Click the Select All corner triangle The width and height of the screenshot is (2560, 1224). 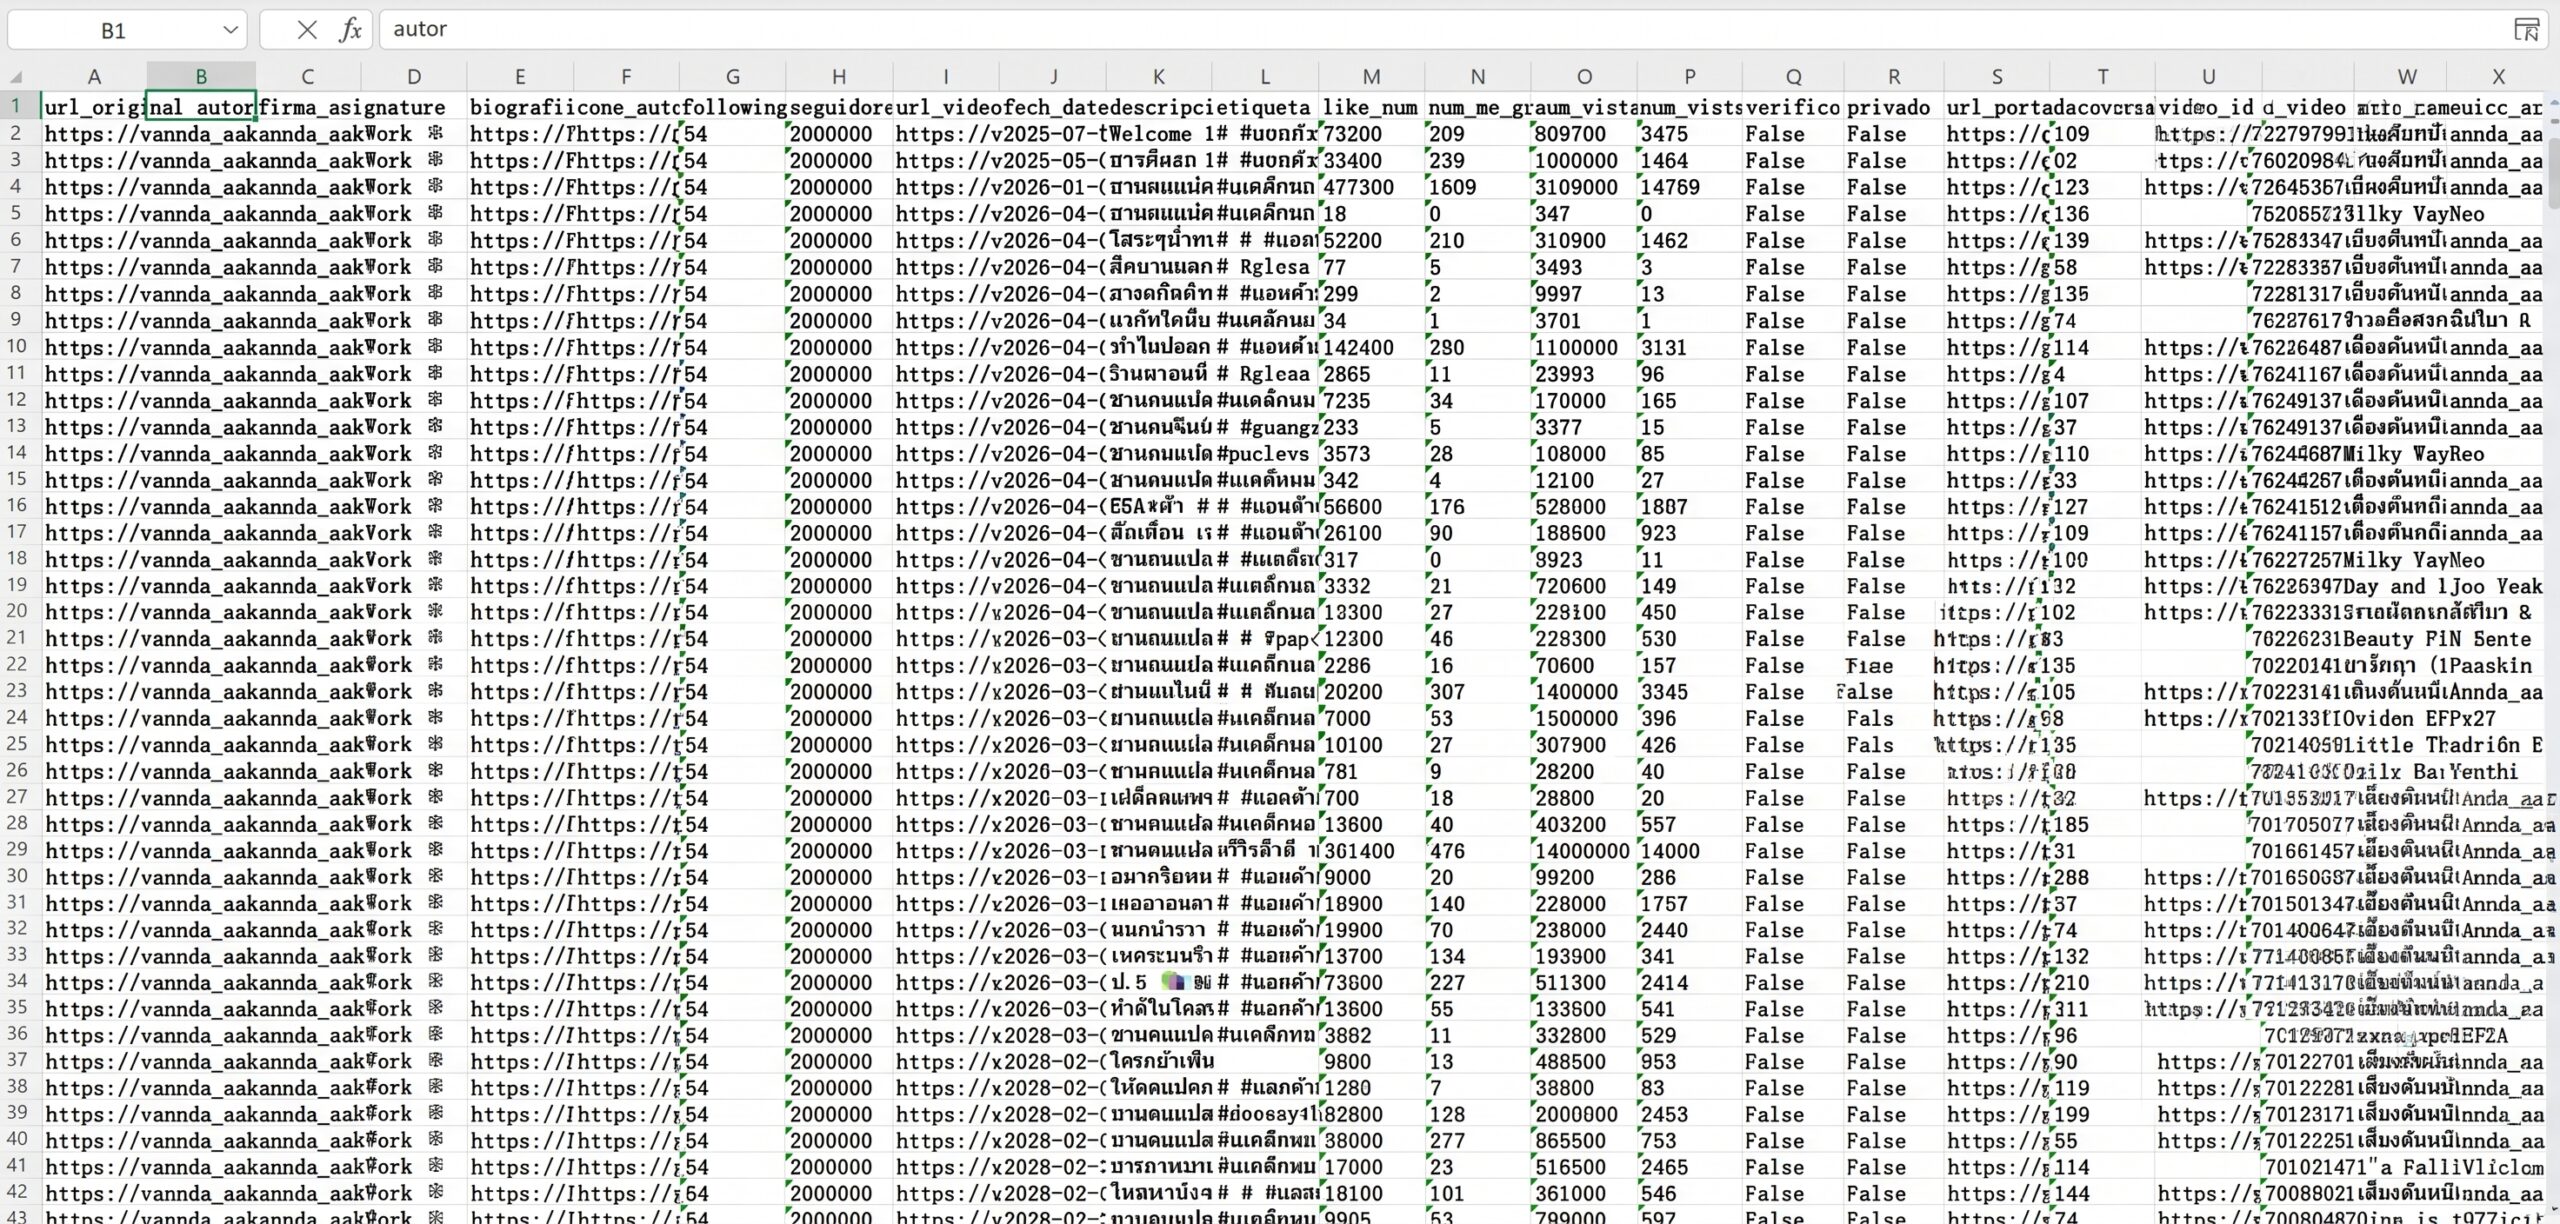click(x=16, y=77)
